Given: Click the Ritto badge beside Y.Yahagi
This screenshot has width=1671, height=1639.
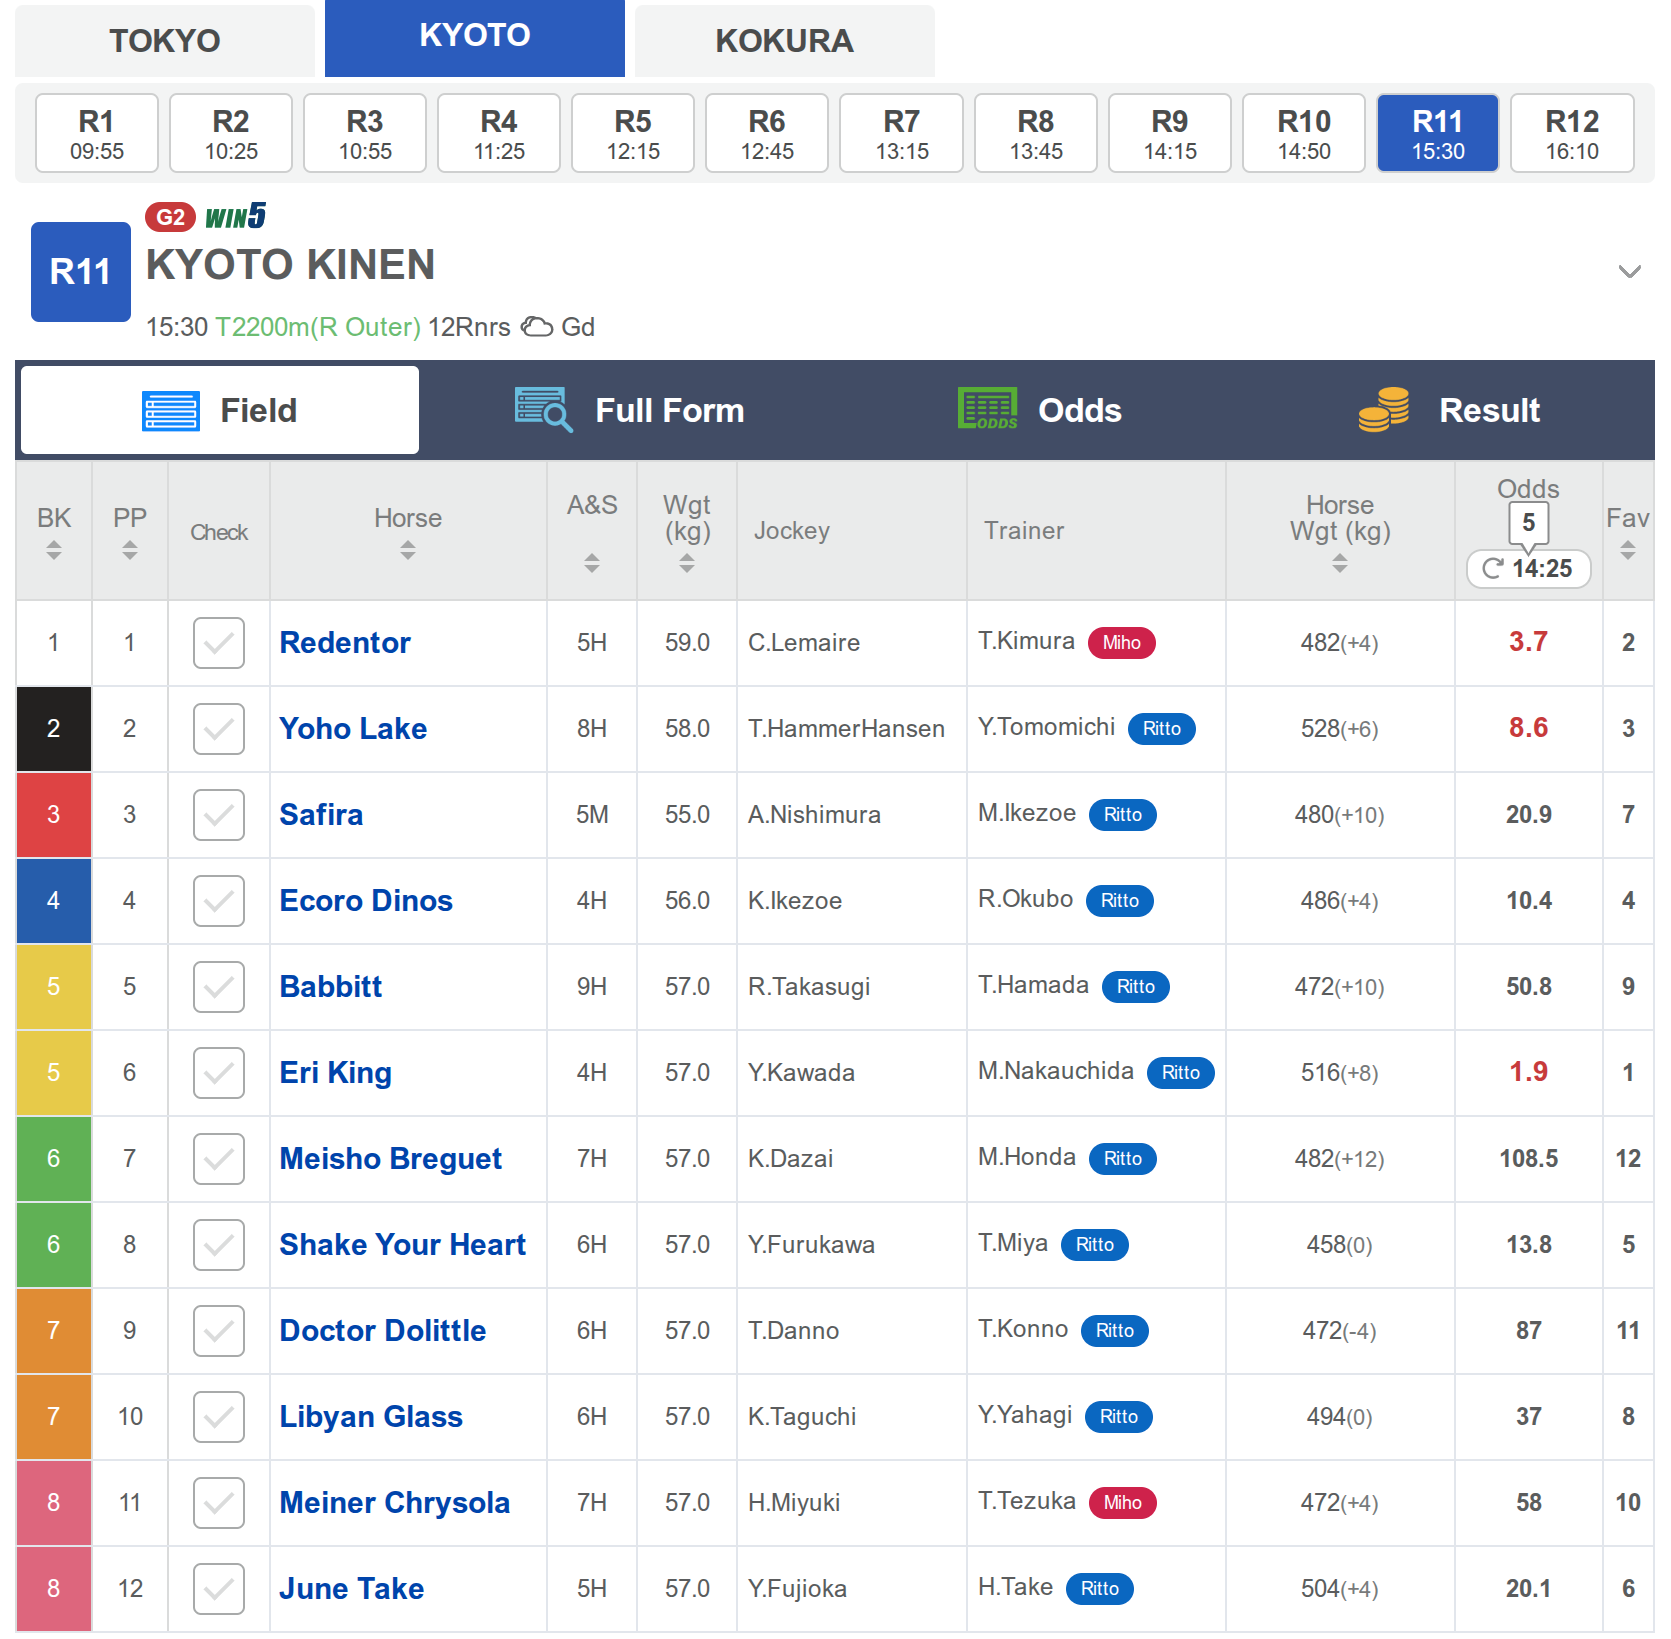Looking at the screenshot, I should 1119,1417.
